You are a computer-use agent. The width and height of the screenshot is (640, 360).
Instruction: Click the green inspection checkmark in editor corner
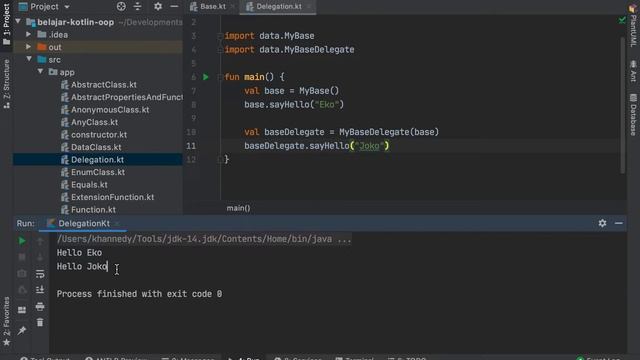[x=622, y=20]
